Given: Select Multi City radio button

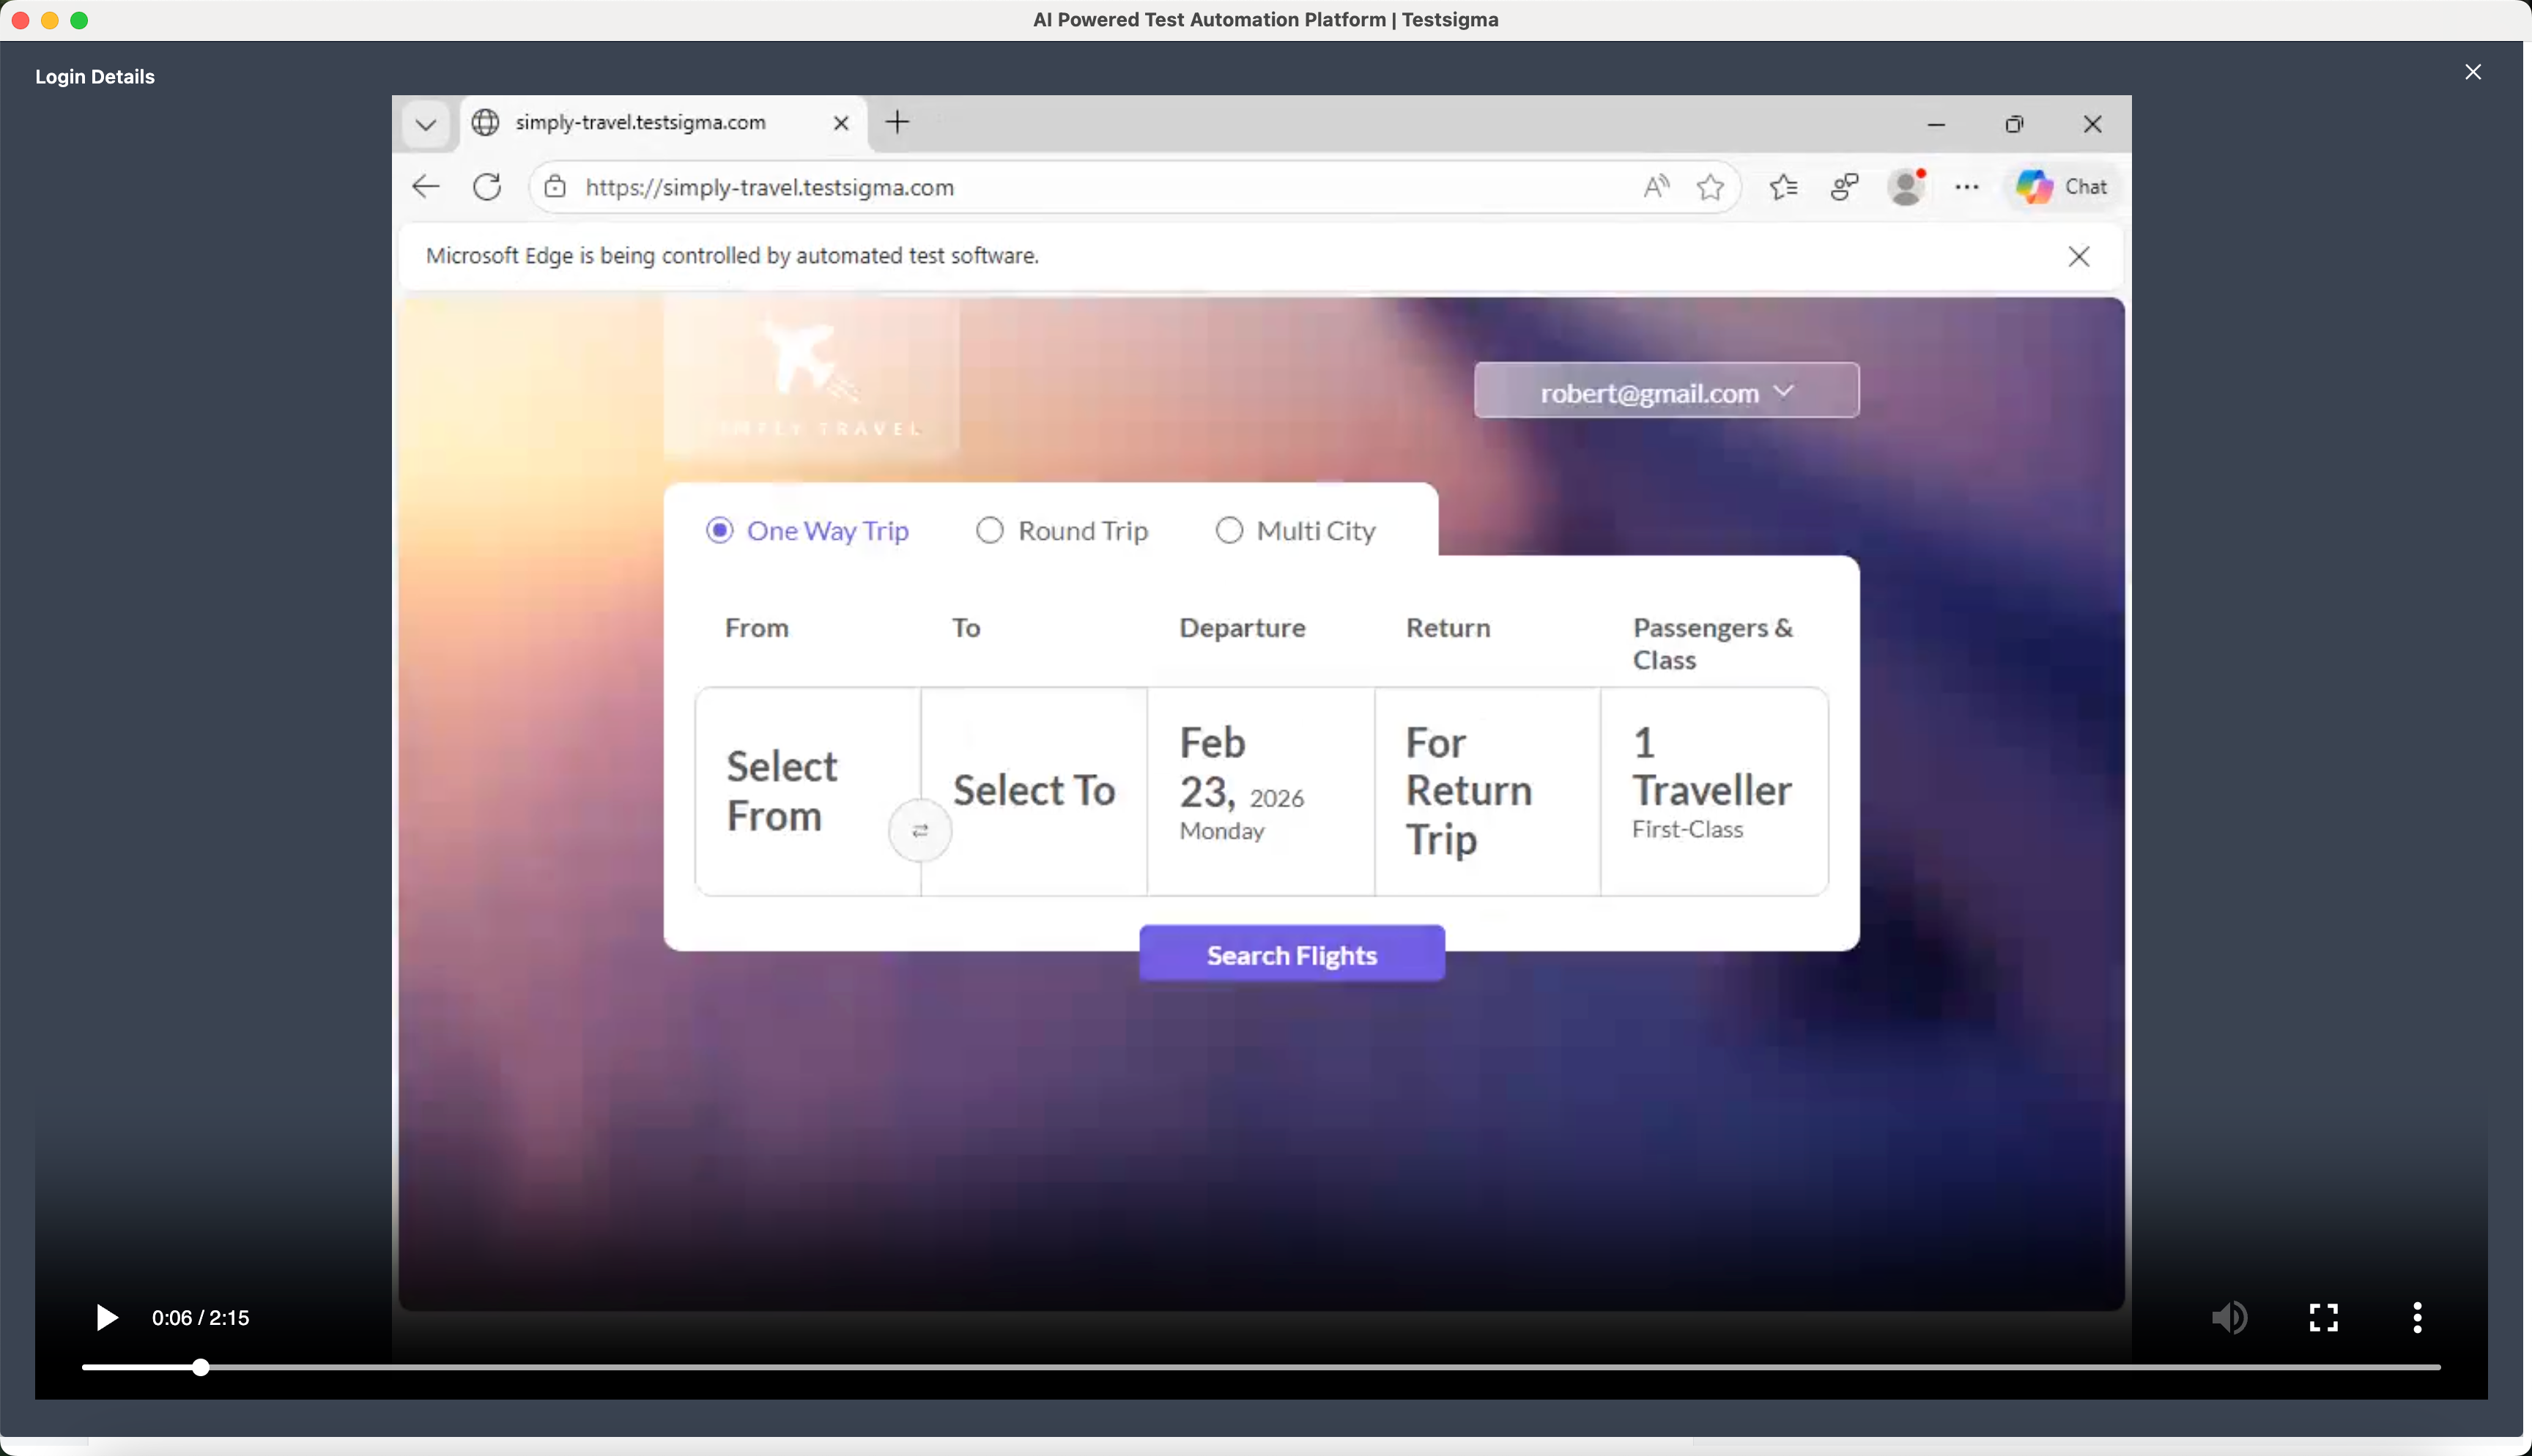Looking at the screenshot, I should [1229, 530].
